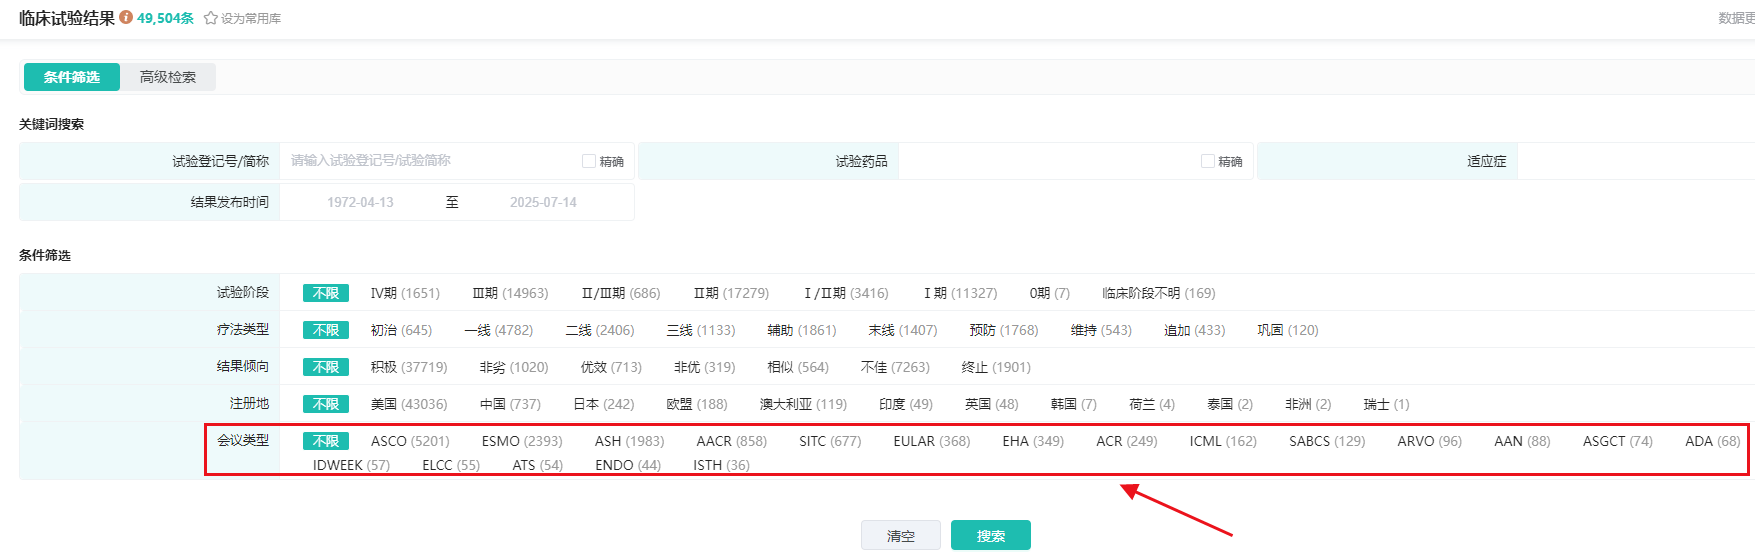The width and height of the screenshot is (1755, 553).
Task: Filter by 终止 (1901)
Action: [996, 367]
